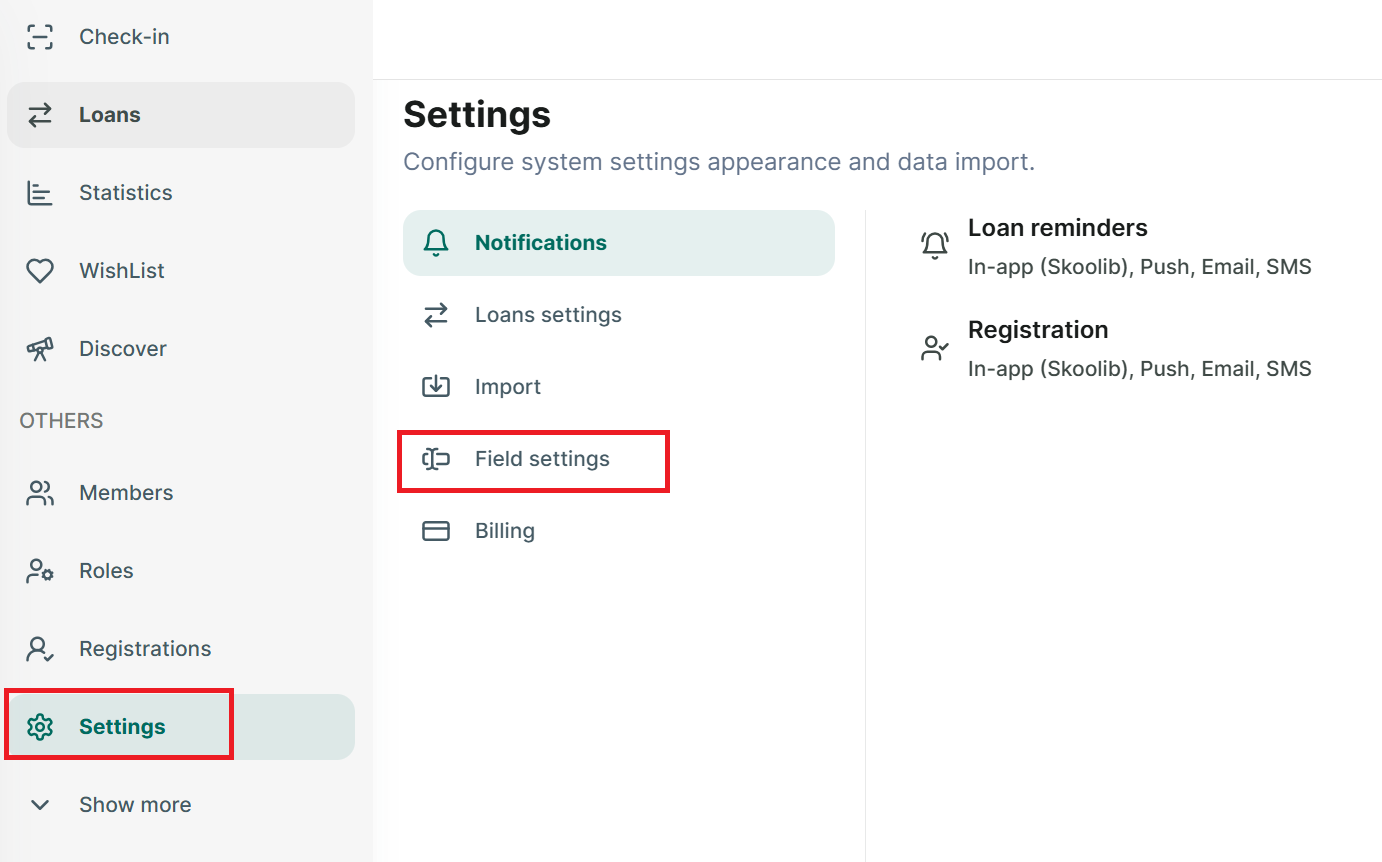Viewport: 1382px width, 862px height.
Task: Click the Loan reminders ringing bell icon
Action: pyautogui.click(x=935, y=246)
